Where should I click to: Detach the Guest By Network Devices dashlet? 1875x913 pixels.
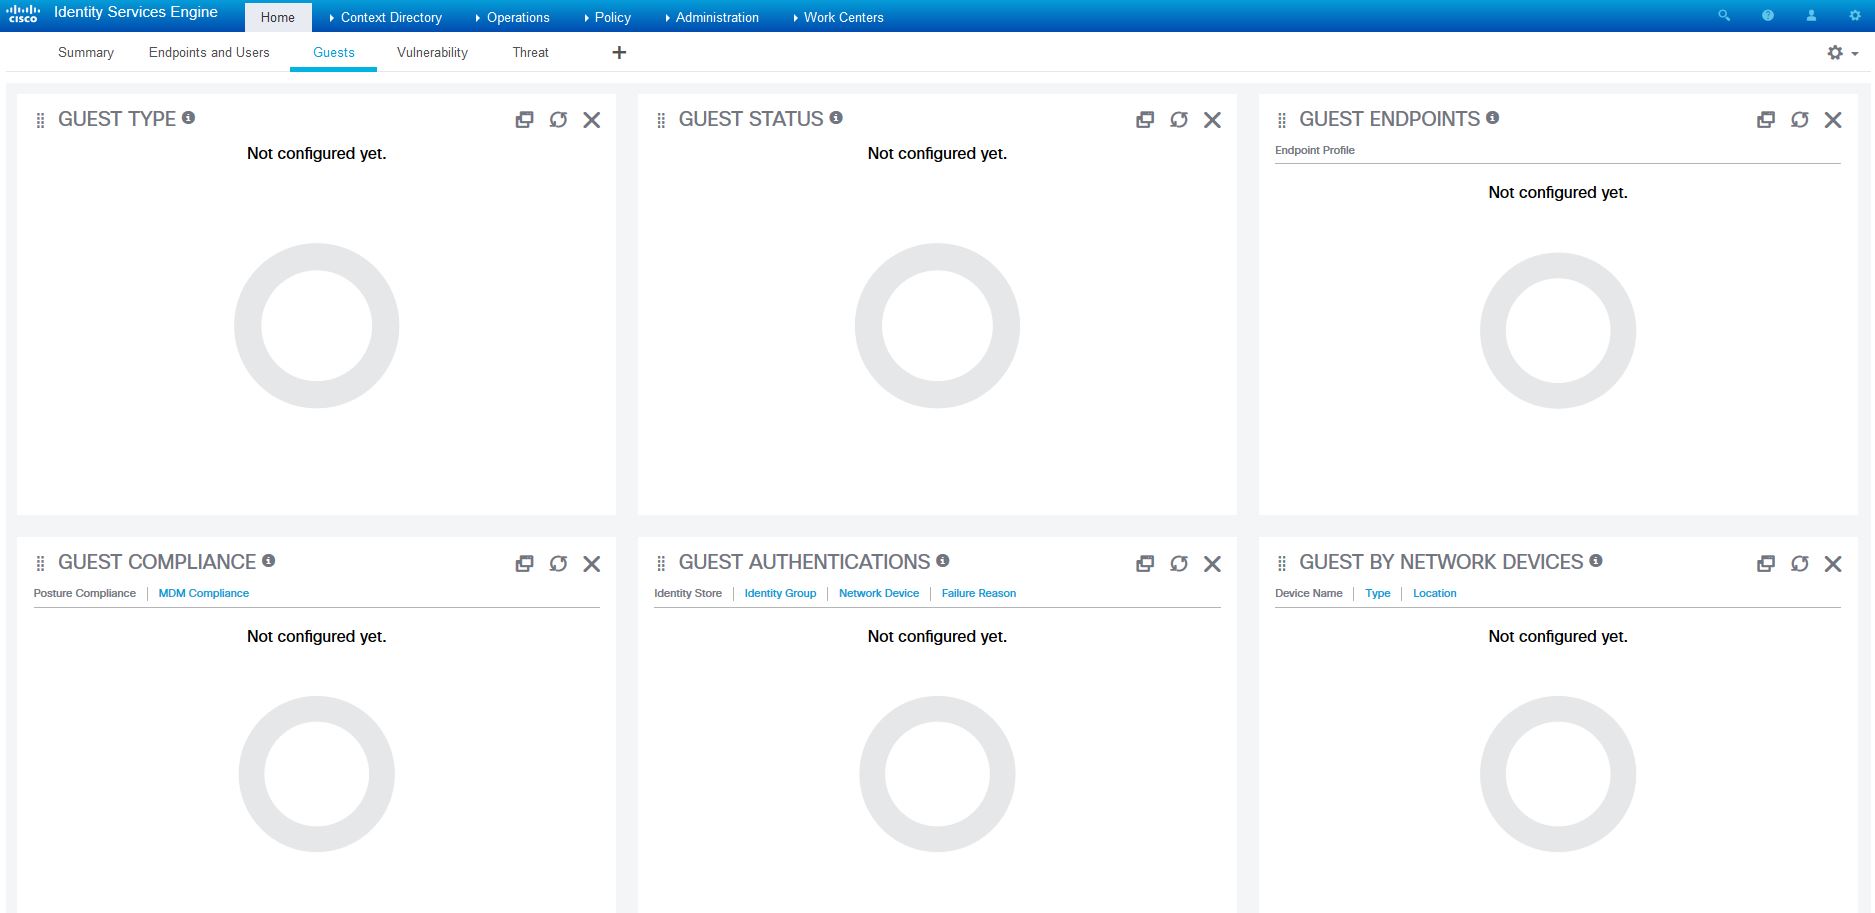(1766, 564)
